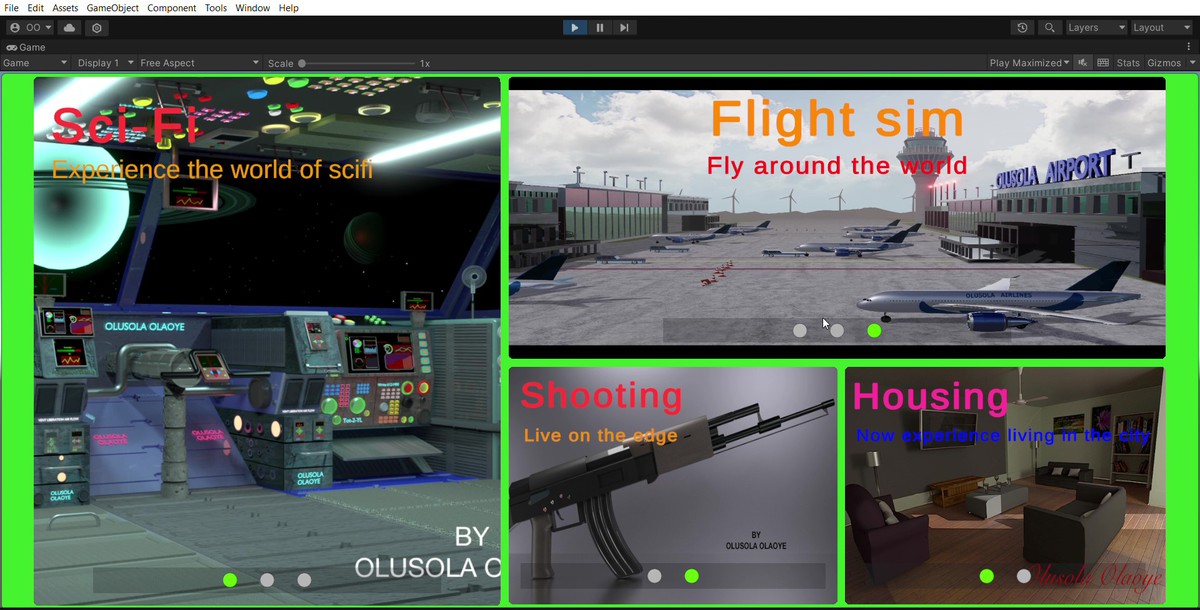
Task: Open the Component menu
Action: tap(172, 8)
